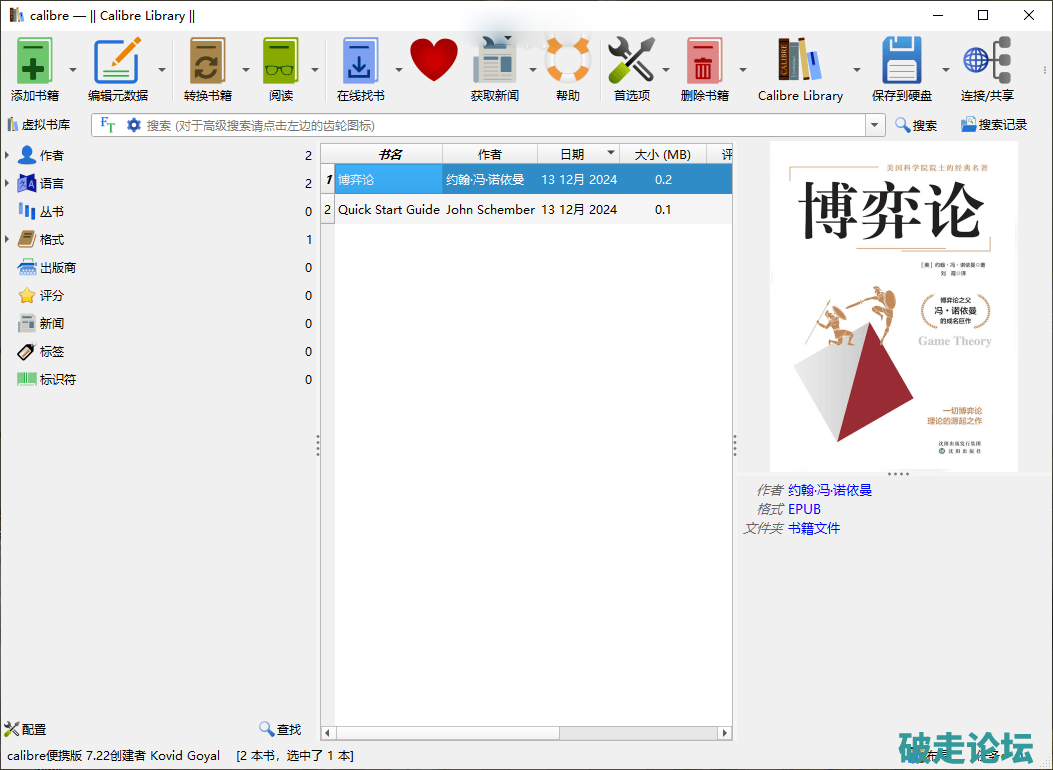Click the 添加书籍 (Add books) icon
Image resolution: width=1053 pixels, height=770 pixels.
(x=35, y=62)
